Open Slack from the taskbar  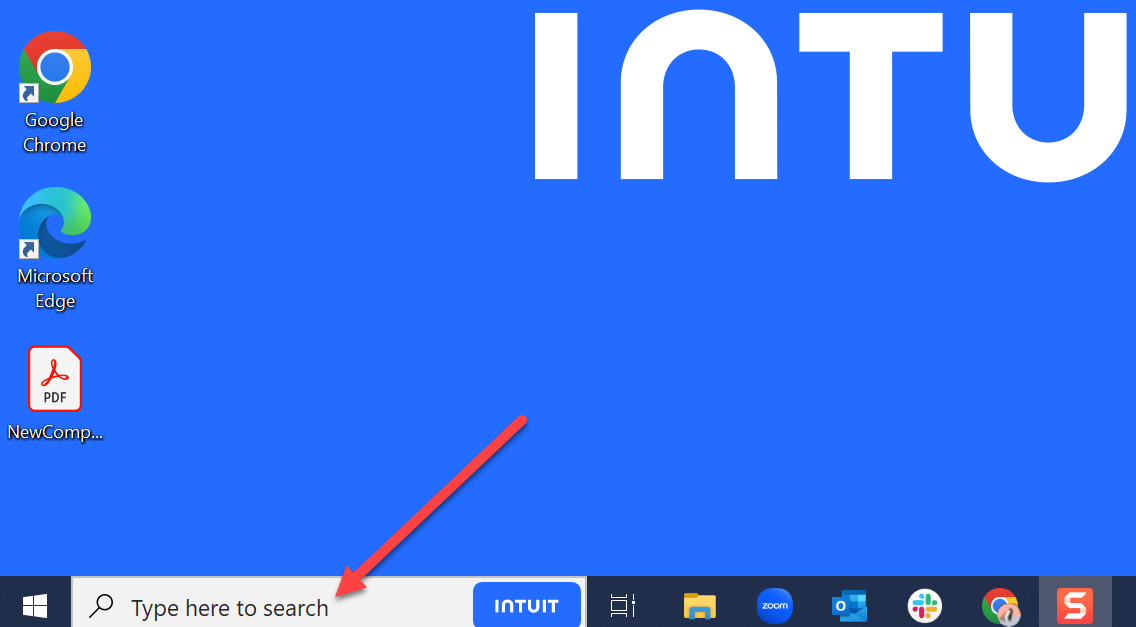pyautogui.click(x=925, y=605)
